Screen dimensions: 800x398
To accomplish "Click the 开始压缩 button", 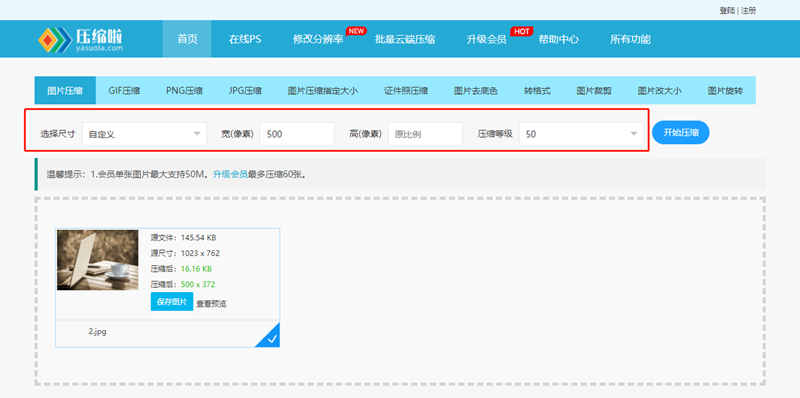I will coord(681,133).
